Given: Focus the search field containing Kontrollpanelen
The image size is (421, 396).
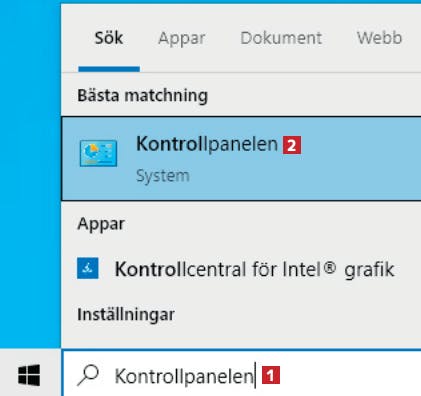Looking at the screenshot, I should coord(242,373).
